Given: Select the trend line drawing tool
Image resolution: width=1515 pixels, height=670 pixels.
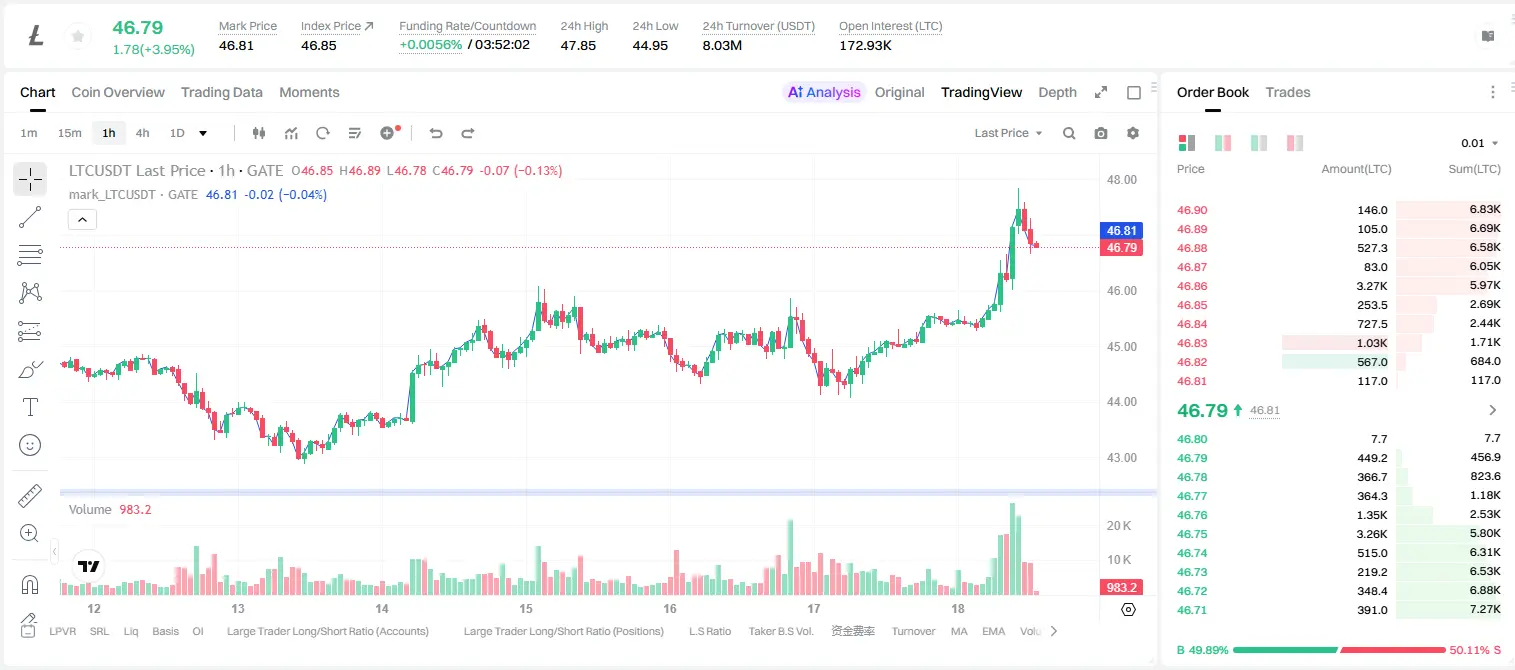Looking at the screenshot, I should click(30, 217).
